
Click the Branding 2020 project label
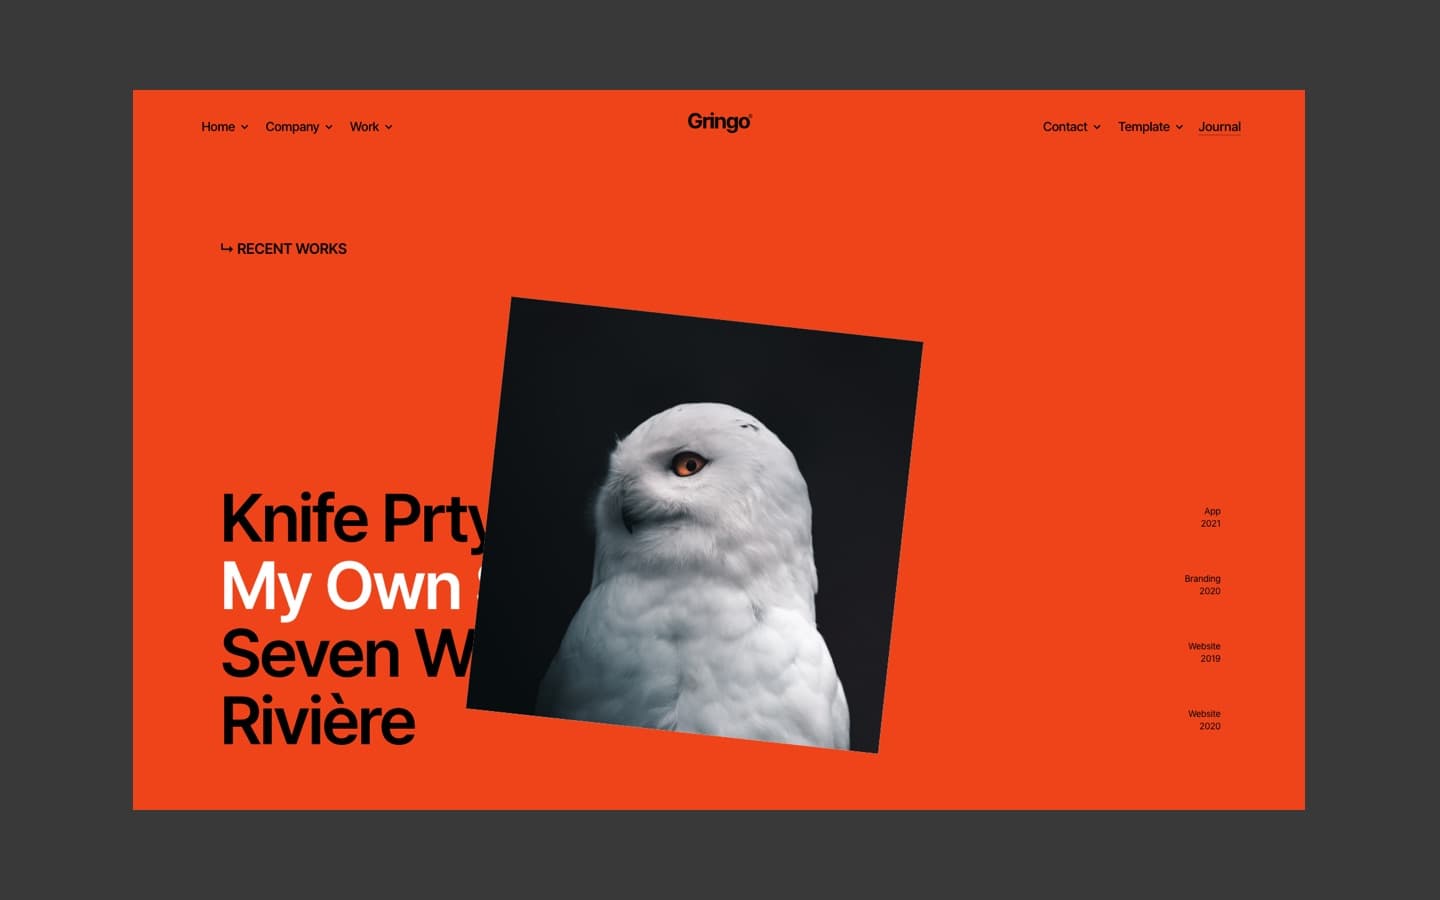[1202, 585]
